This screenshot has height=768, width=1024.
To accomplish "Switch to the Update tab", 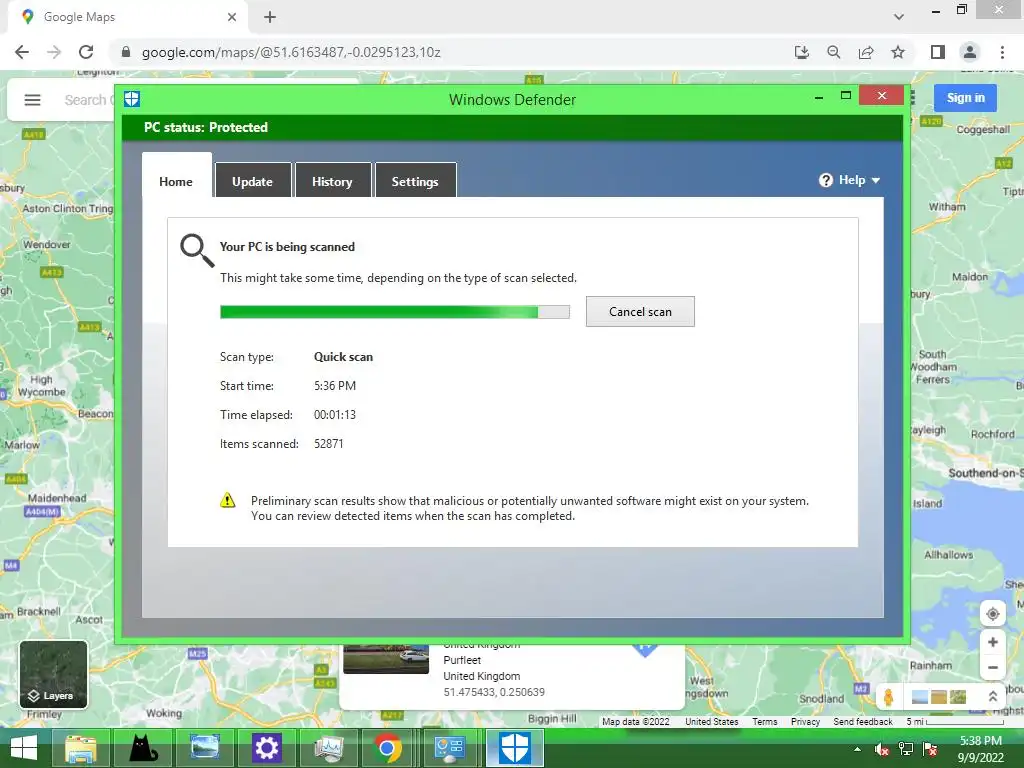I will pos(253,180).
